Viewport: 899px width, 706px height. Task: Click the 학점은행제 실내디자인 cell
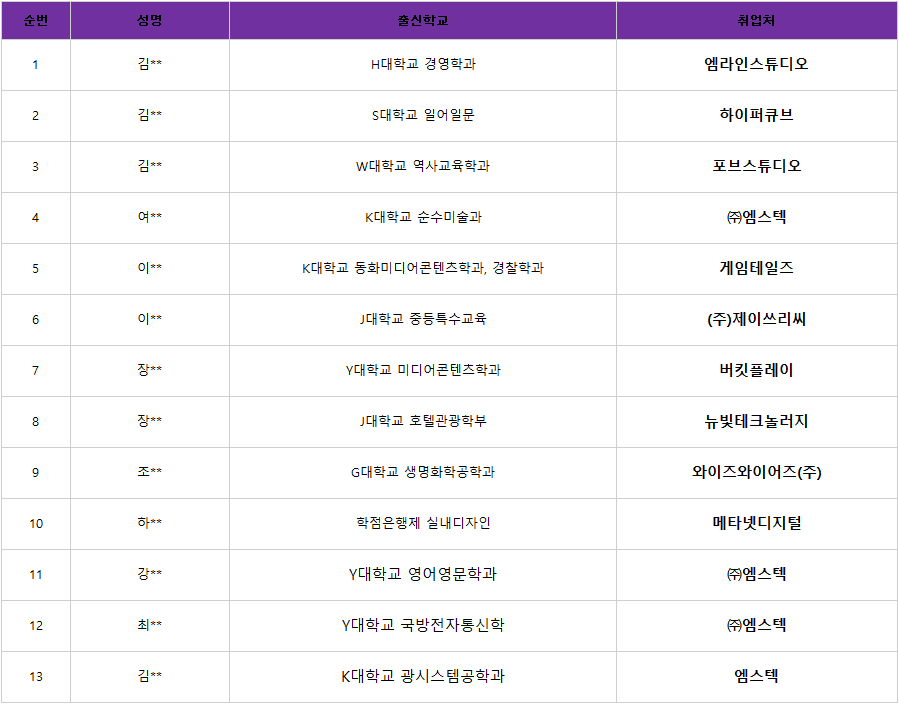422,523
